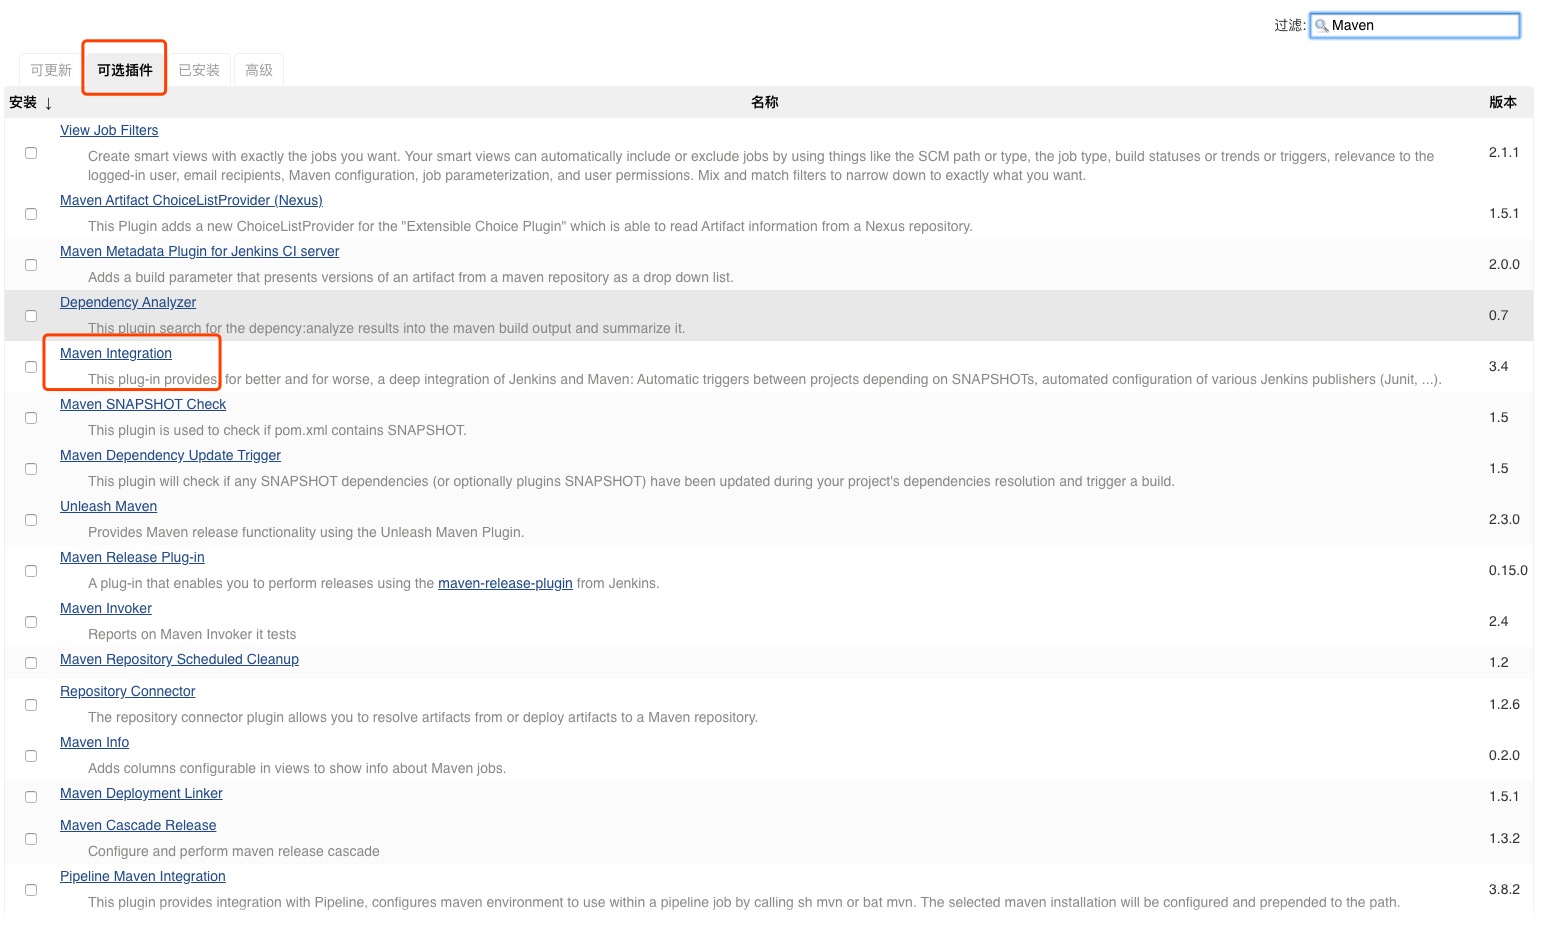Open the Maven Info plugin link
Viewport: 1547px width, 928px height.
94,742
